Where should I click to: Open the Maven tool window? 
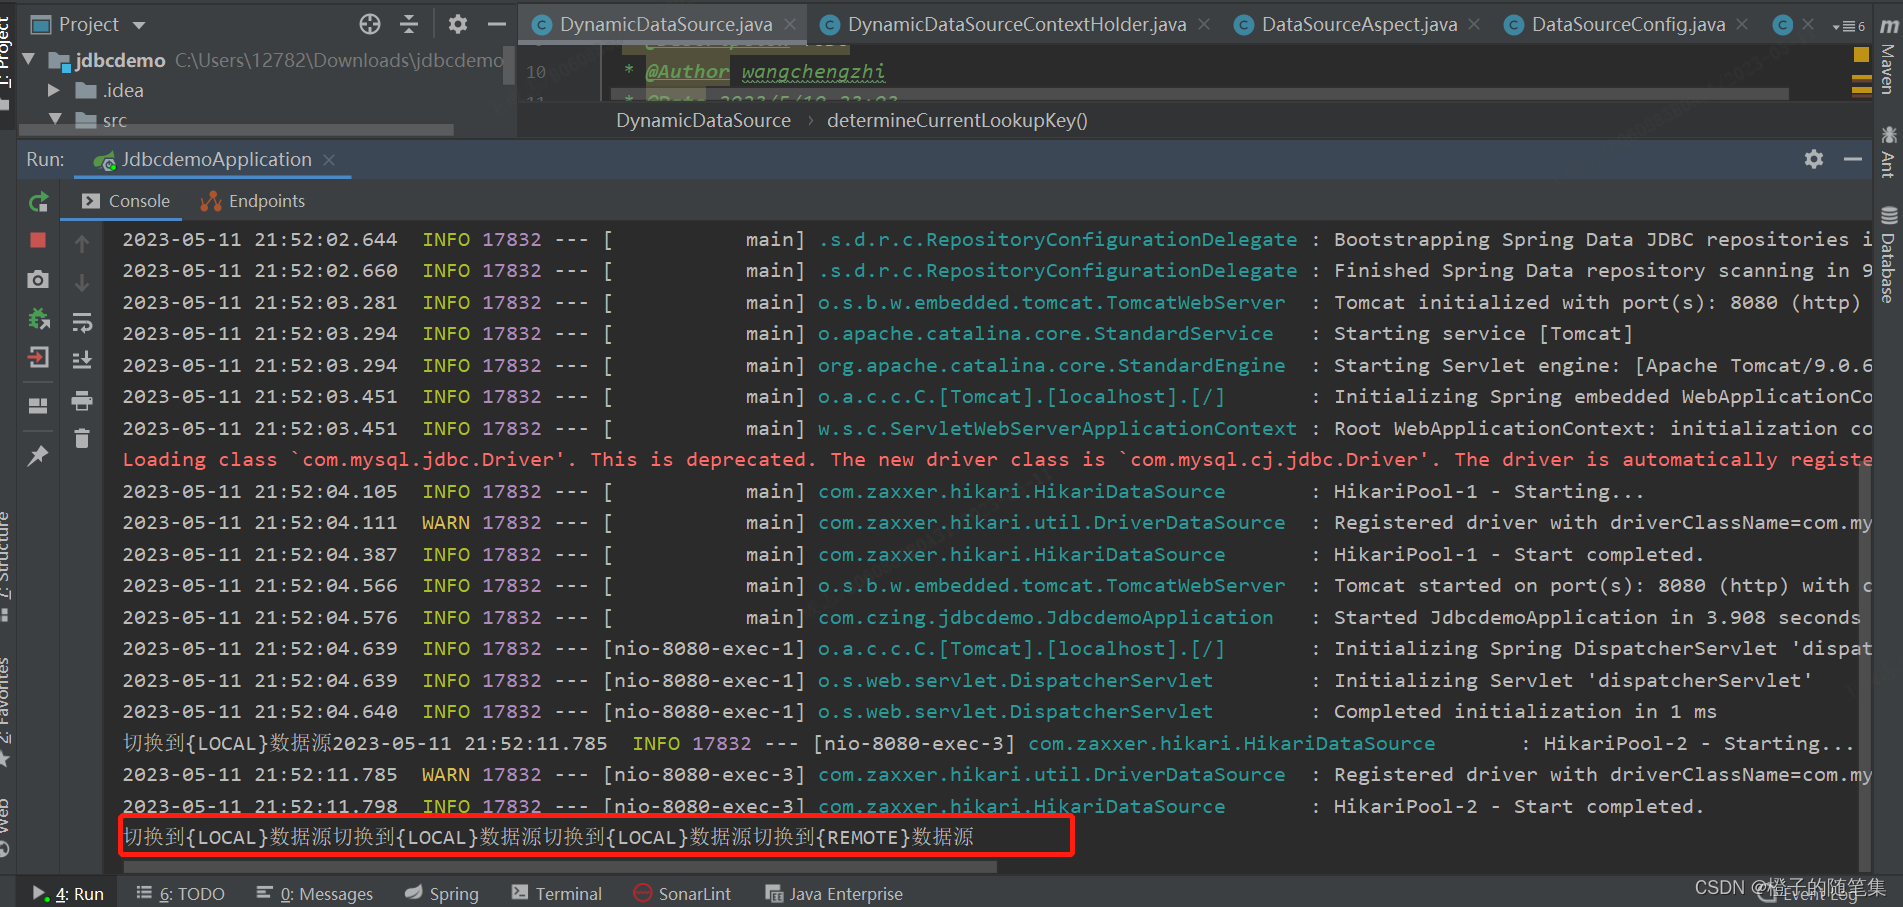(1888, 57)
